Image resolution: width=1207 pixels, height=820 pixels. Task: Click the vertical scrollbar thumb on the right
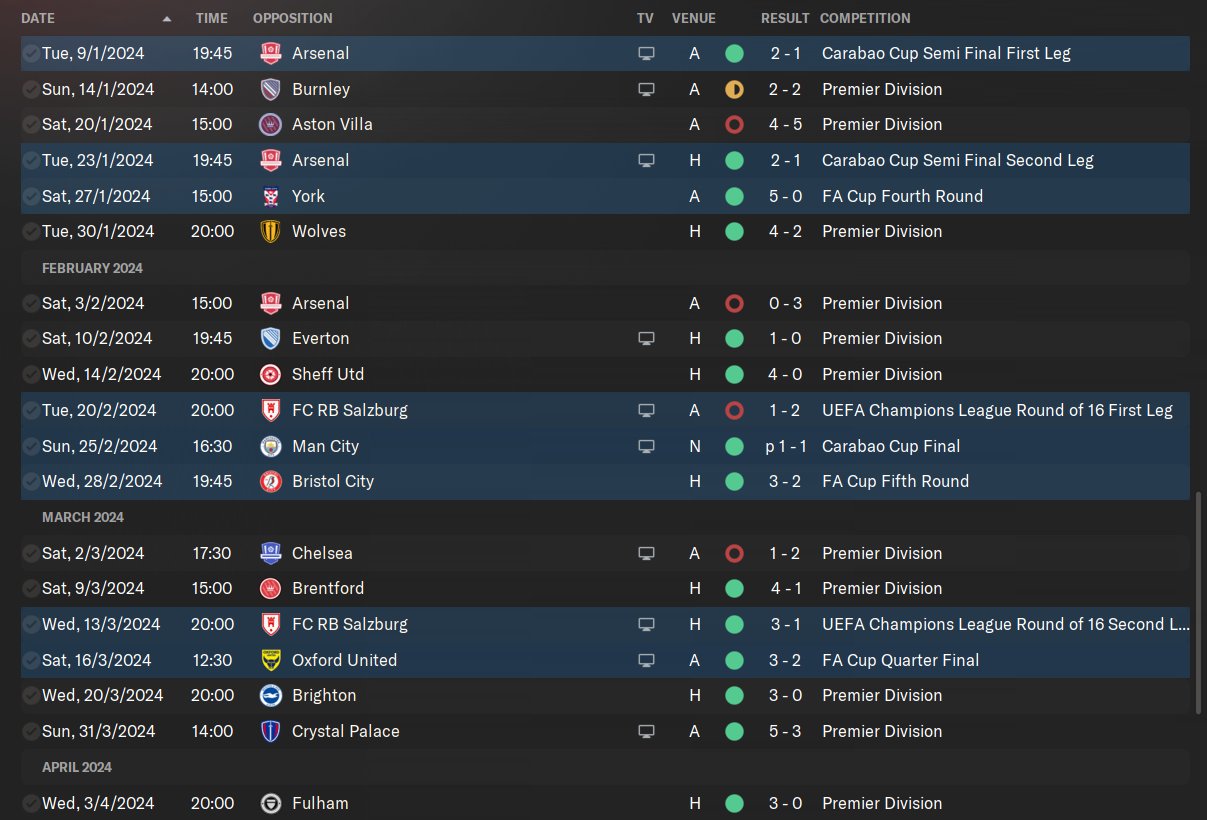pyautogui.click(x=1199, y=601)
